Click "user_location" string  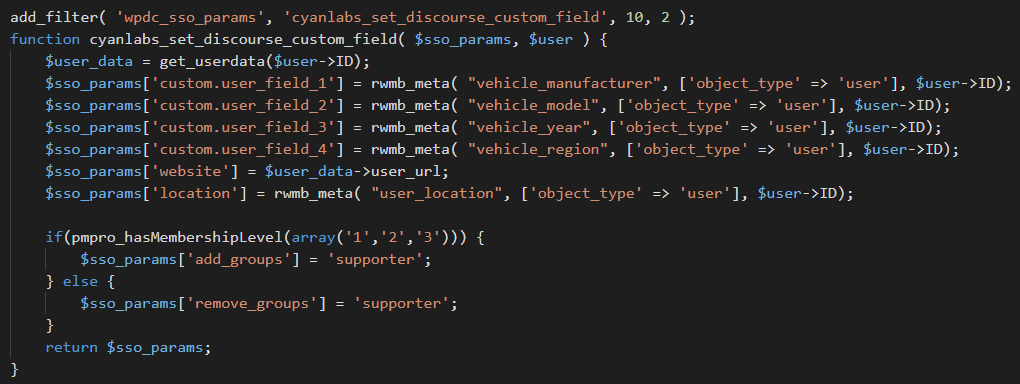(438, 195)
